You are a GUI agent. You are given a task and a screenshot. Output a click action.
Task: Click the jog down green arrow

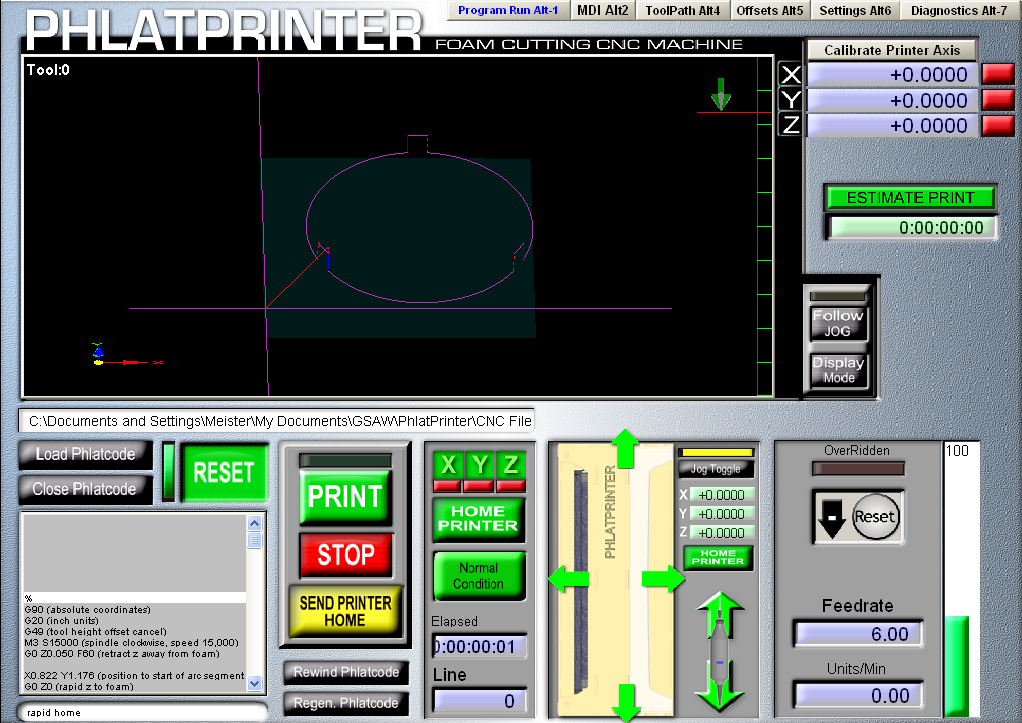(x=626, y=701)
